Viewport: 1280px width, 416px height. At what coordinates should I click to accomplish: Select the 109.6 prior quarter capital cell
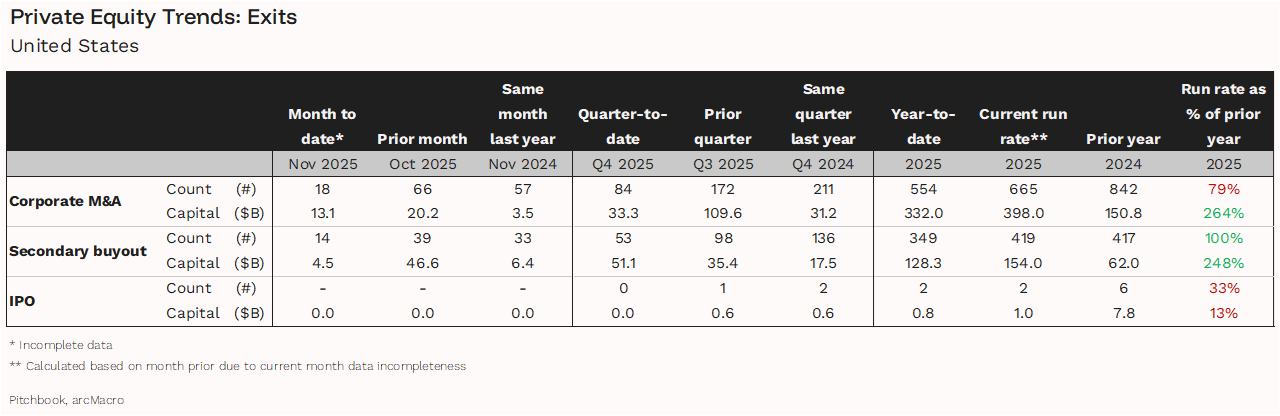[x=722, y=213]
